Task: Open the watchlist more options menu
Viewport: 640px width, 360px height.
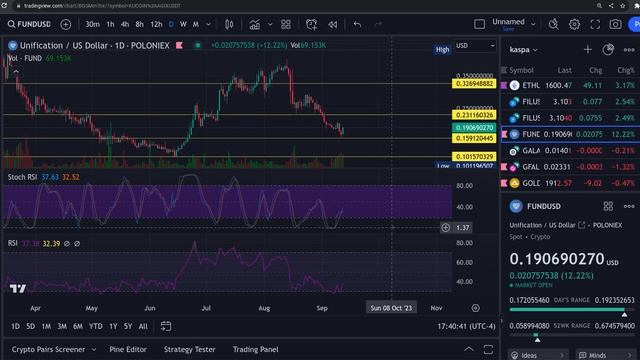Action: 629,50
